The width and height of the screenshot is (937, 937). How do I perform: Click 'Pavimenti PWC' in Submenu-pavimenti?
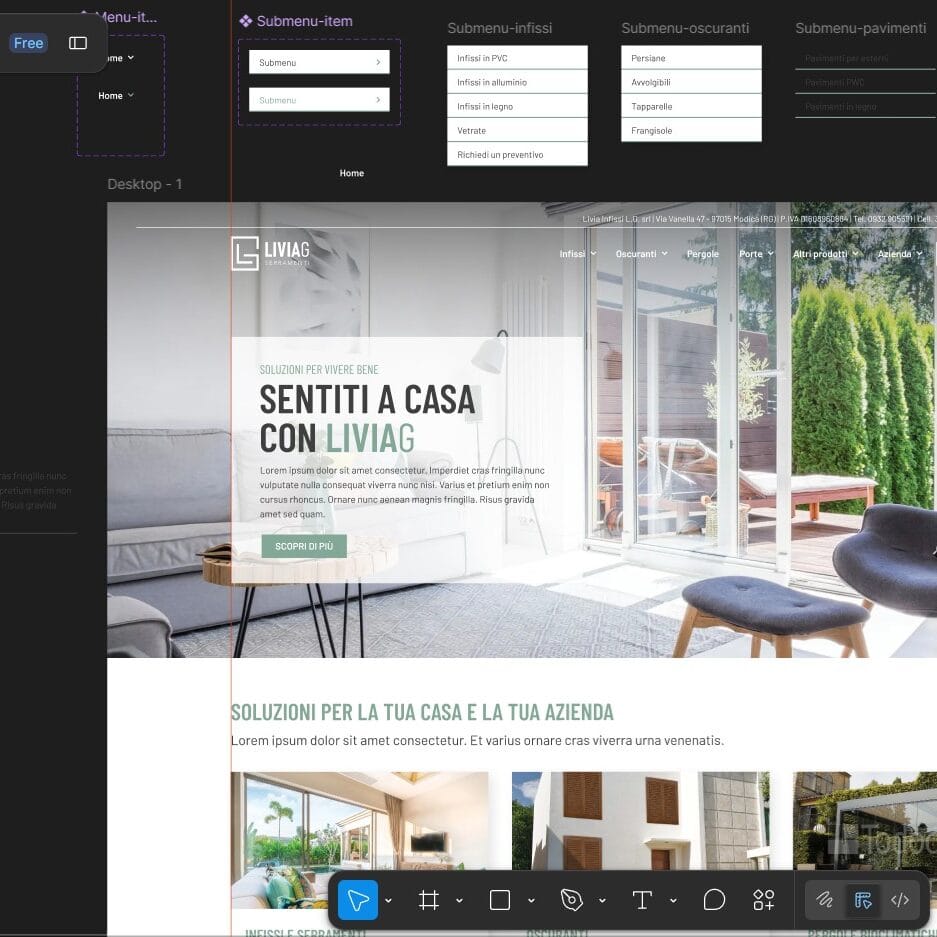(834, 82)
